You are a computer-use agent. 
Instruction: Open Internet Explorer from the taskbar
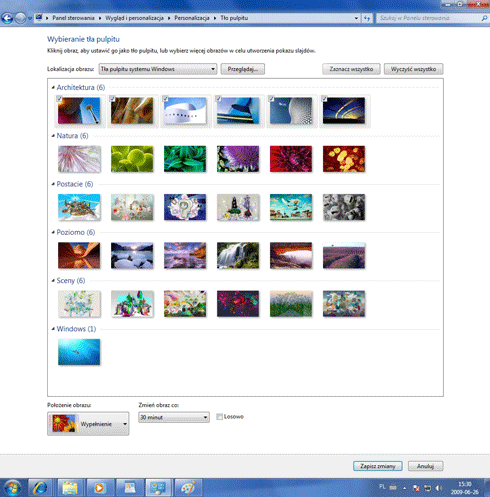tap(41, 488)
